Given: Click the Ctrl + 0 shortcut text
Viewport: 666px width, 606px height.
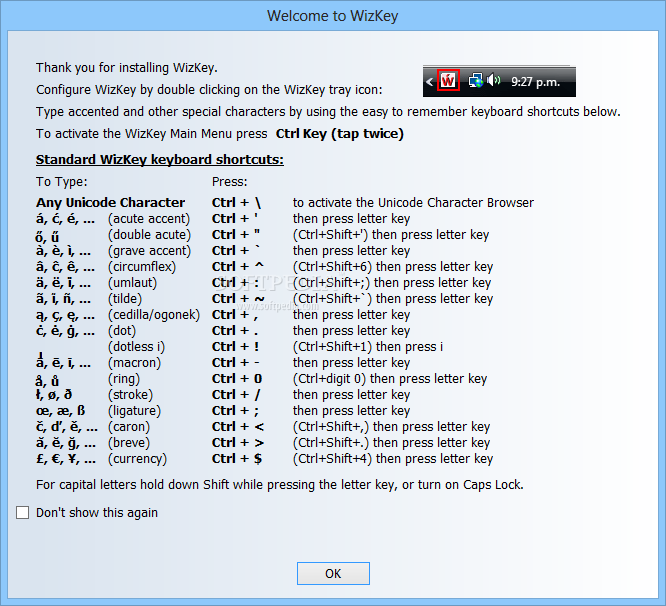Looking at the screenshot, I should coord(237,379).
